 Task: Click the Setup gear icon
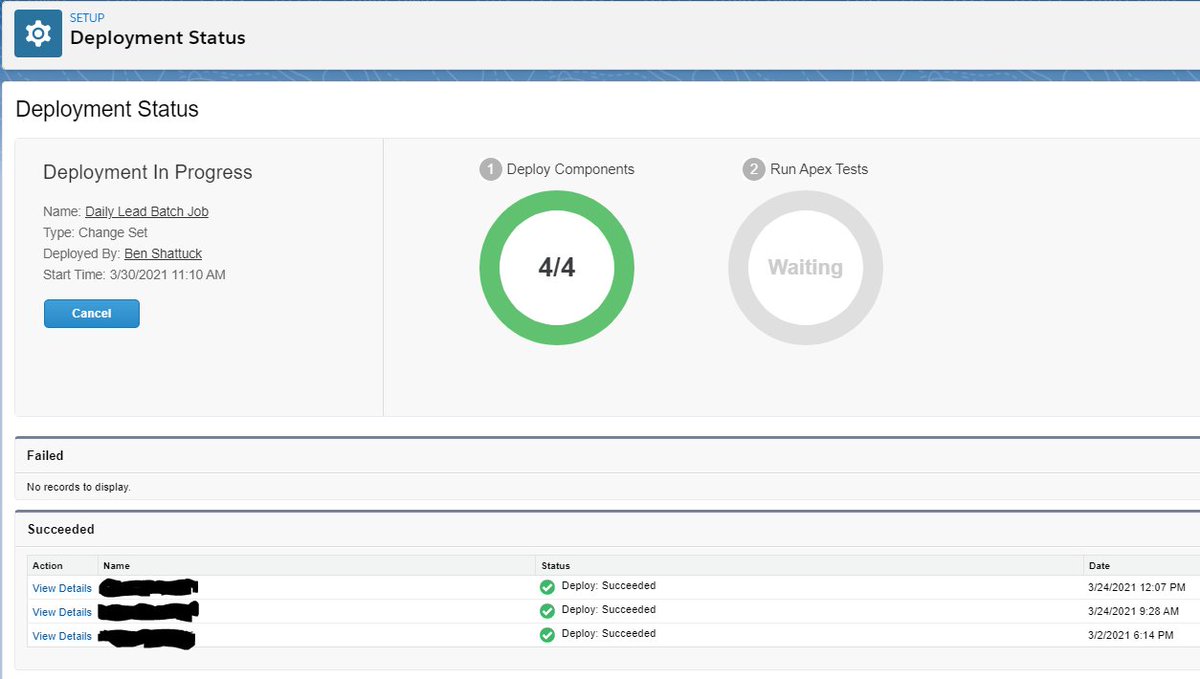click(38, 33)
